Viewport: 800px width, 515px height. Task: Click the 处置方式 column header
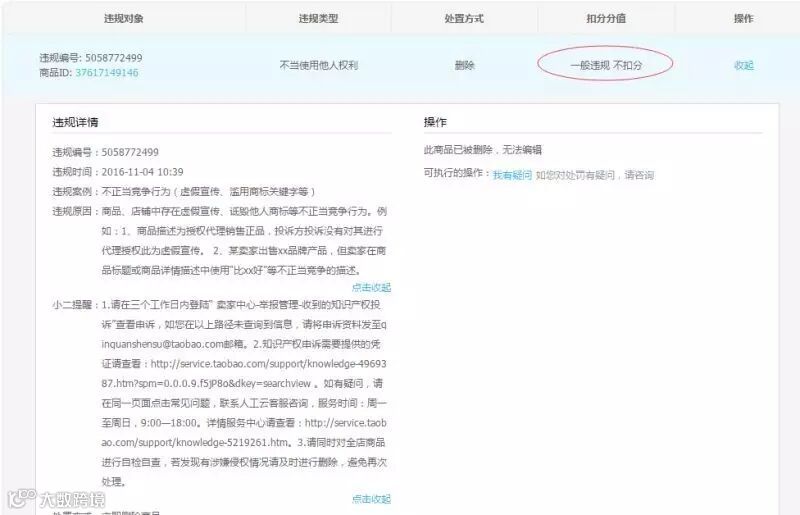(x=464, y=18)
